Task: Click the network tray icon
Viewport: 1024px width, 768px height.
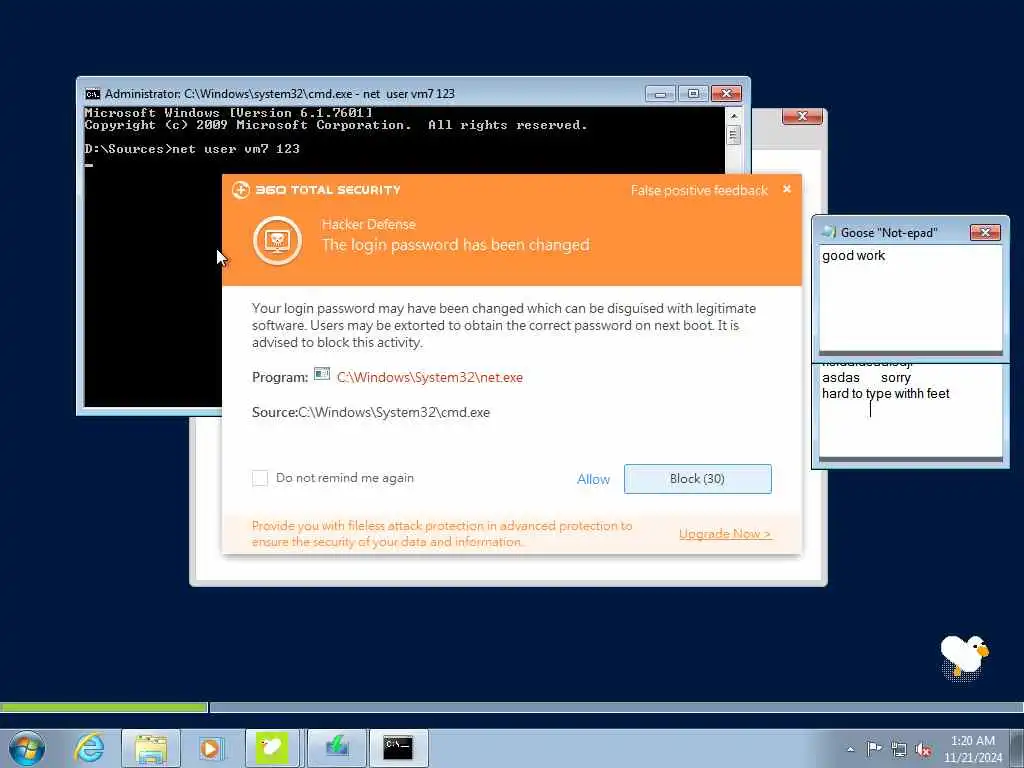Action: pos(899,750)
